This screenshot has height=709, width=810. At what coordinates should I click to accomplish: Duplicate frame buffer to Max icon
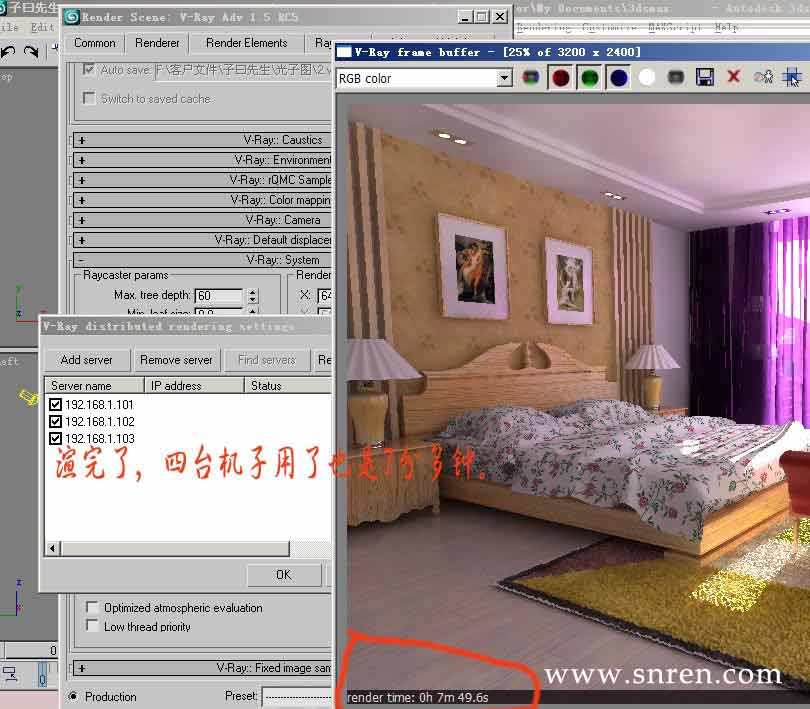pos(763,78)
